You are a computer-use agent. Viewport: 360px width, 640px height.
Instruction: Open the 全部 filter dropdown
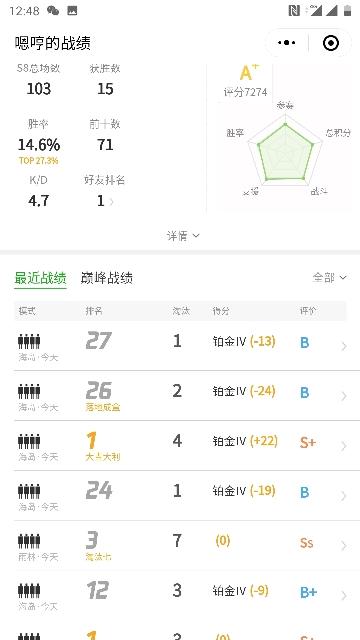click(329, 278)
